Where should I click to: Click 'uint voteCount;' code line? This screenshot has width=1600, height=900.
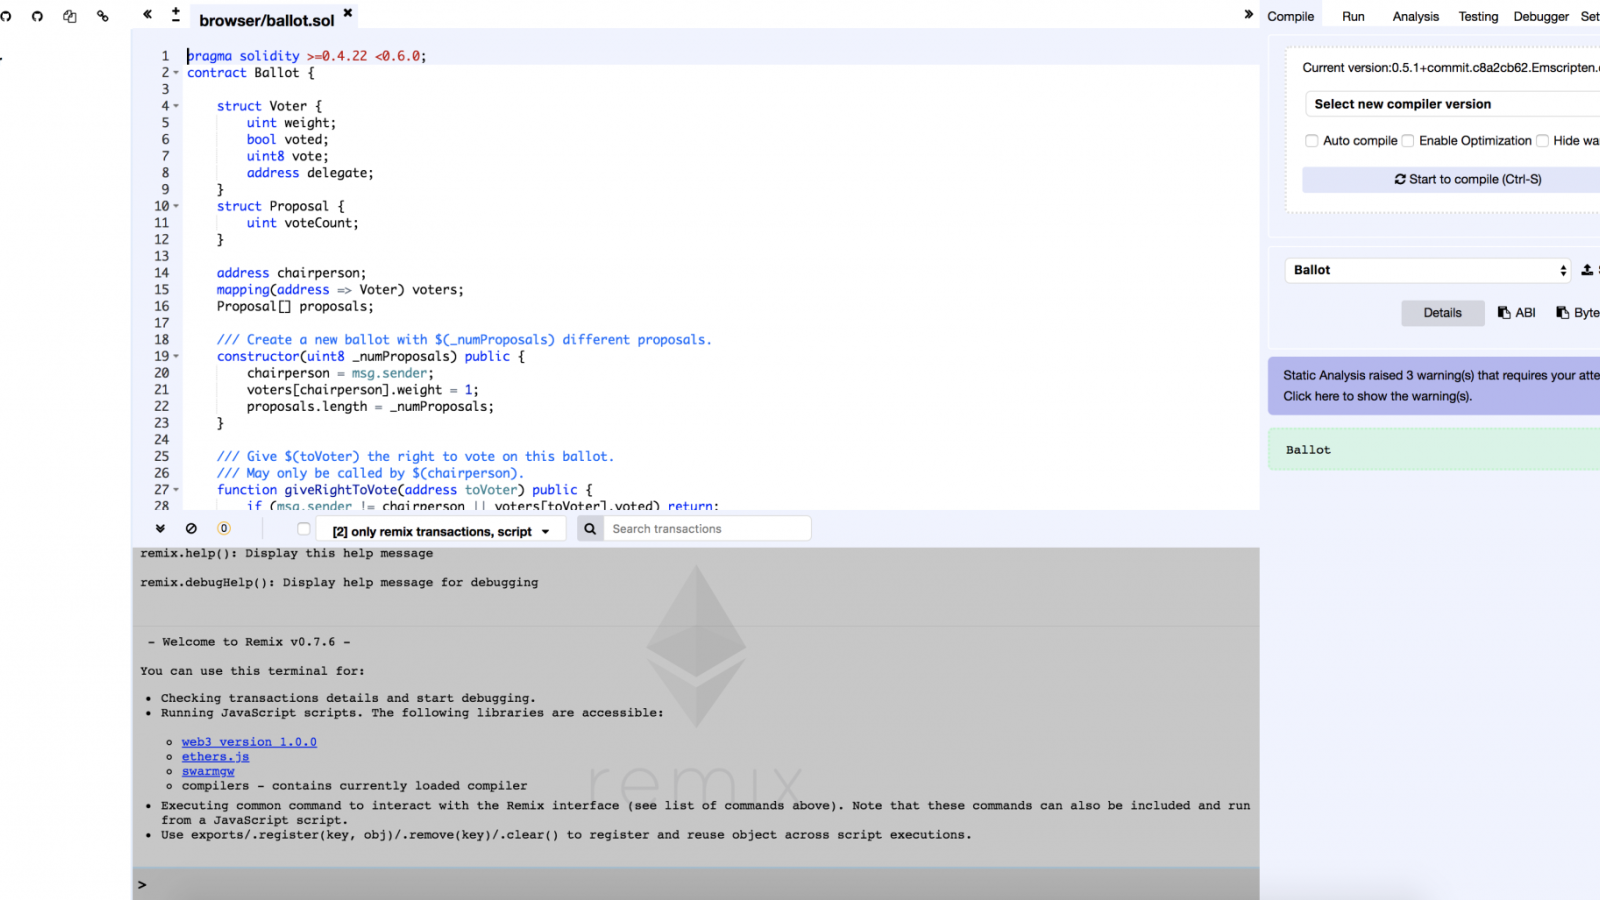(x=303, y=223)
